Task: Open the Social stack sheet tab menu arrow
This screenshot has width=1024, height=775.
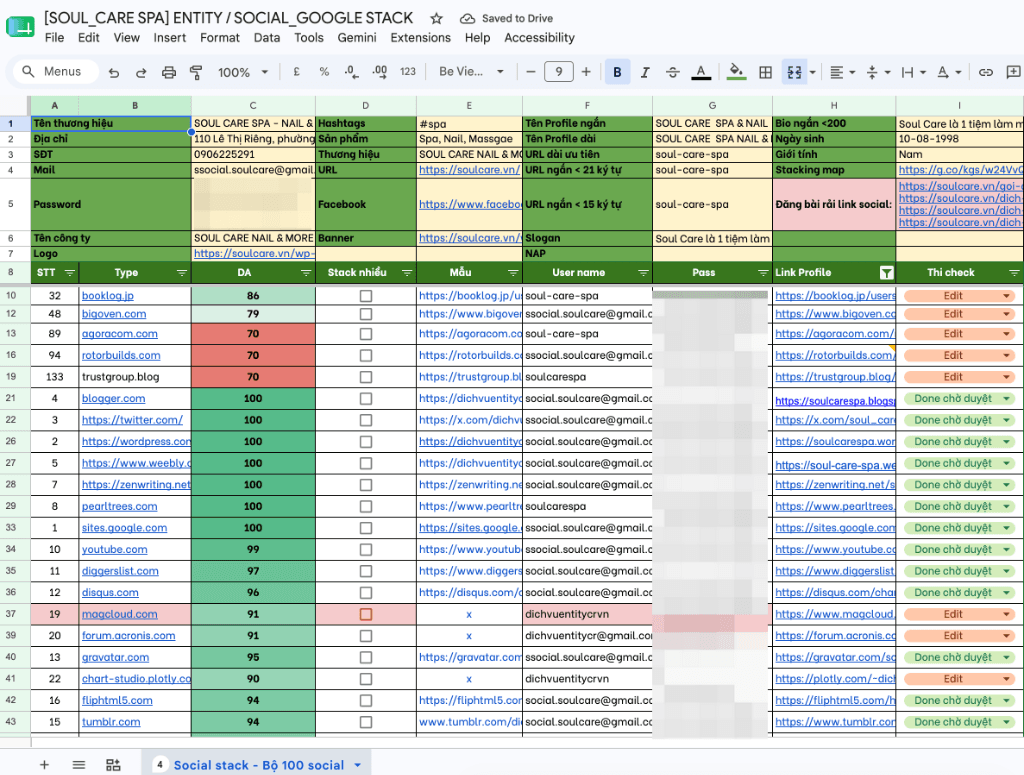Action: point(358,765)
